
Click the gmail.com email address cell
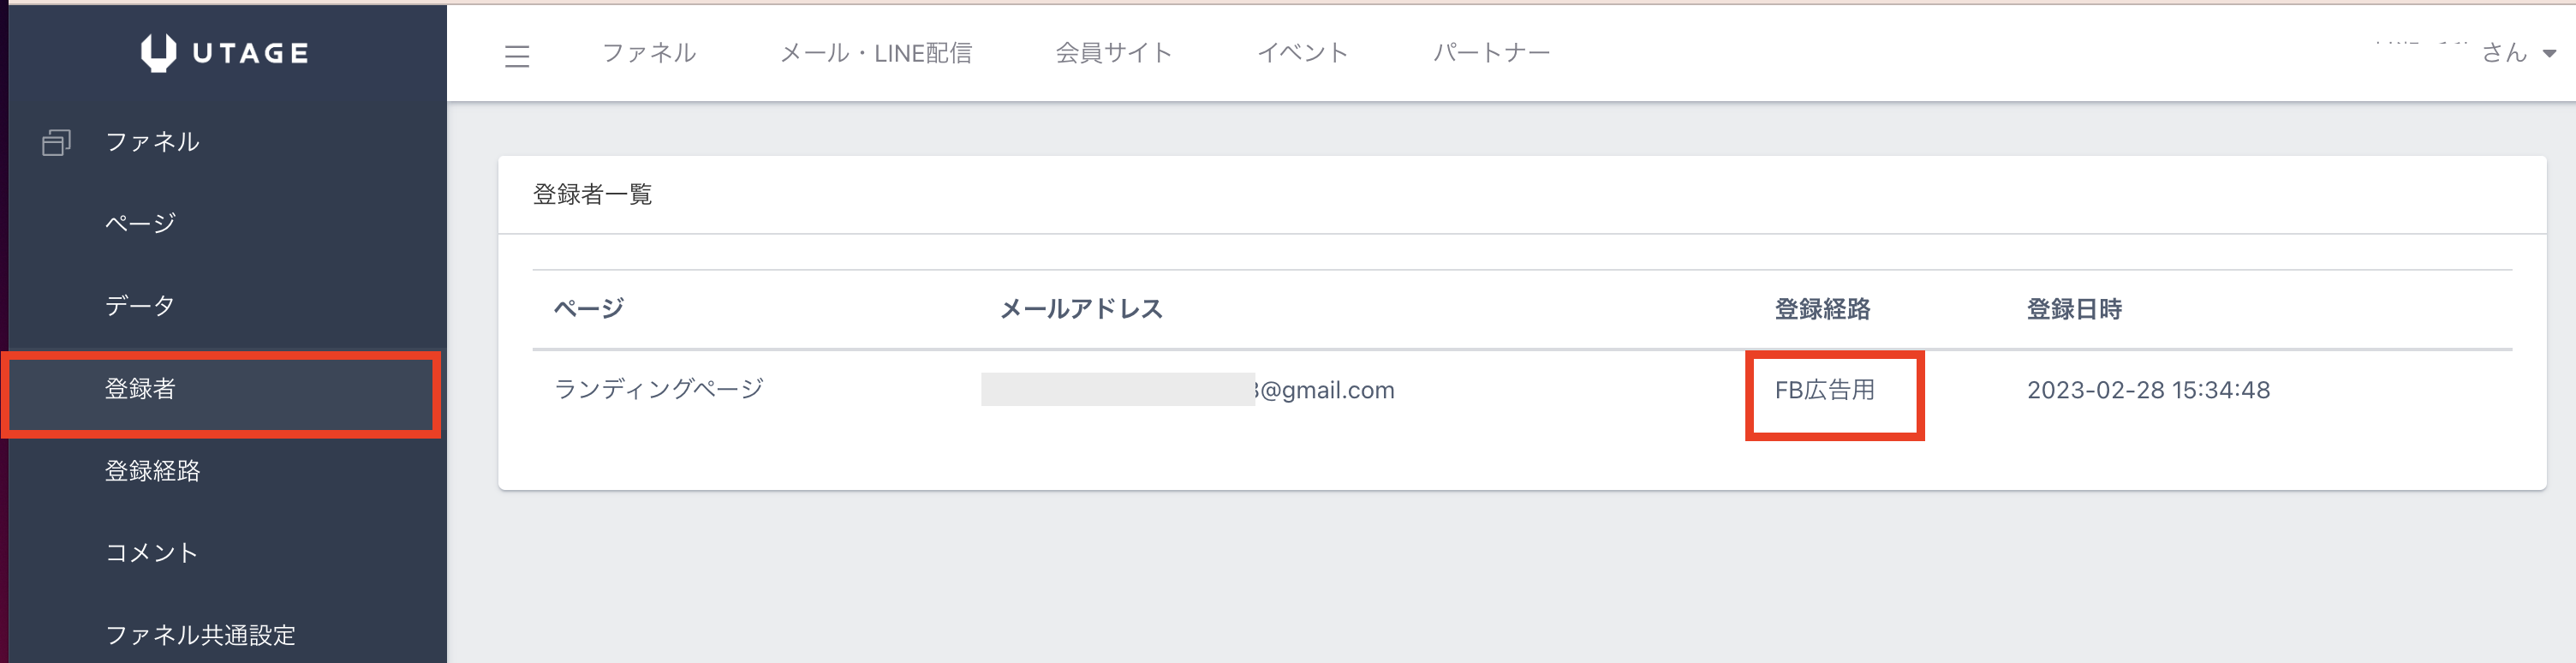[x=1326, y=390]
